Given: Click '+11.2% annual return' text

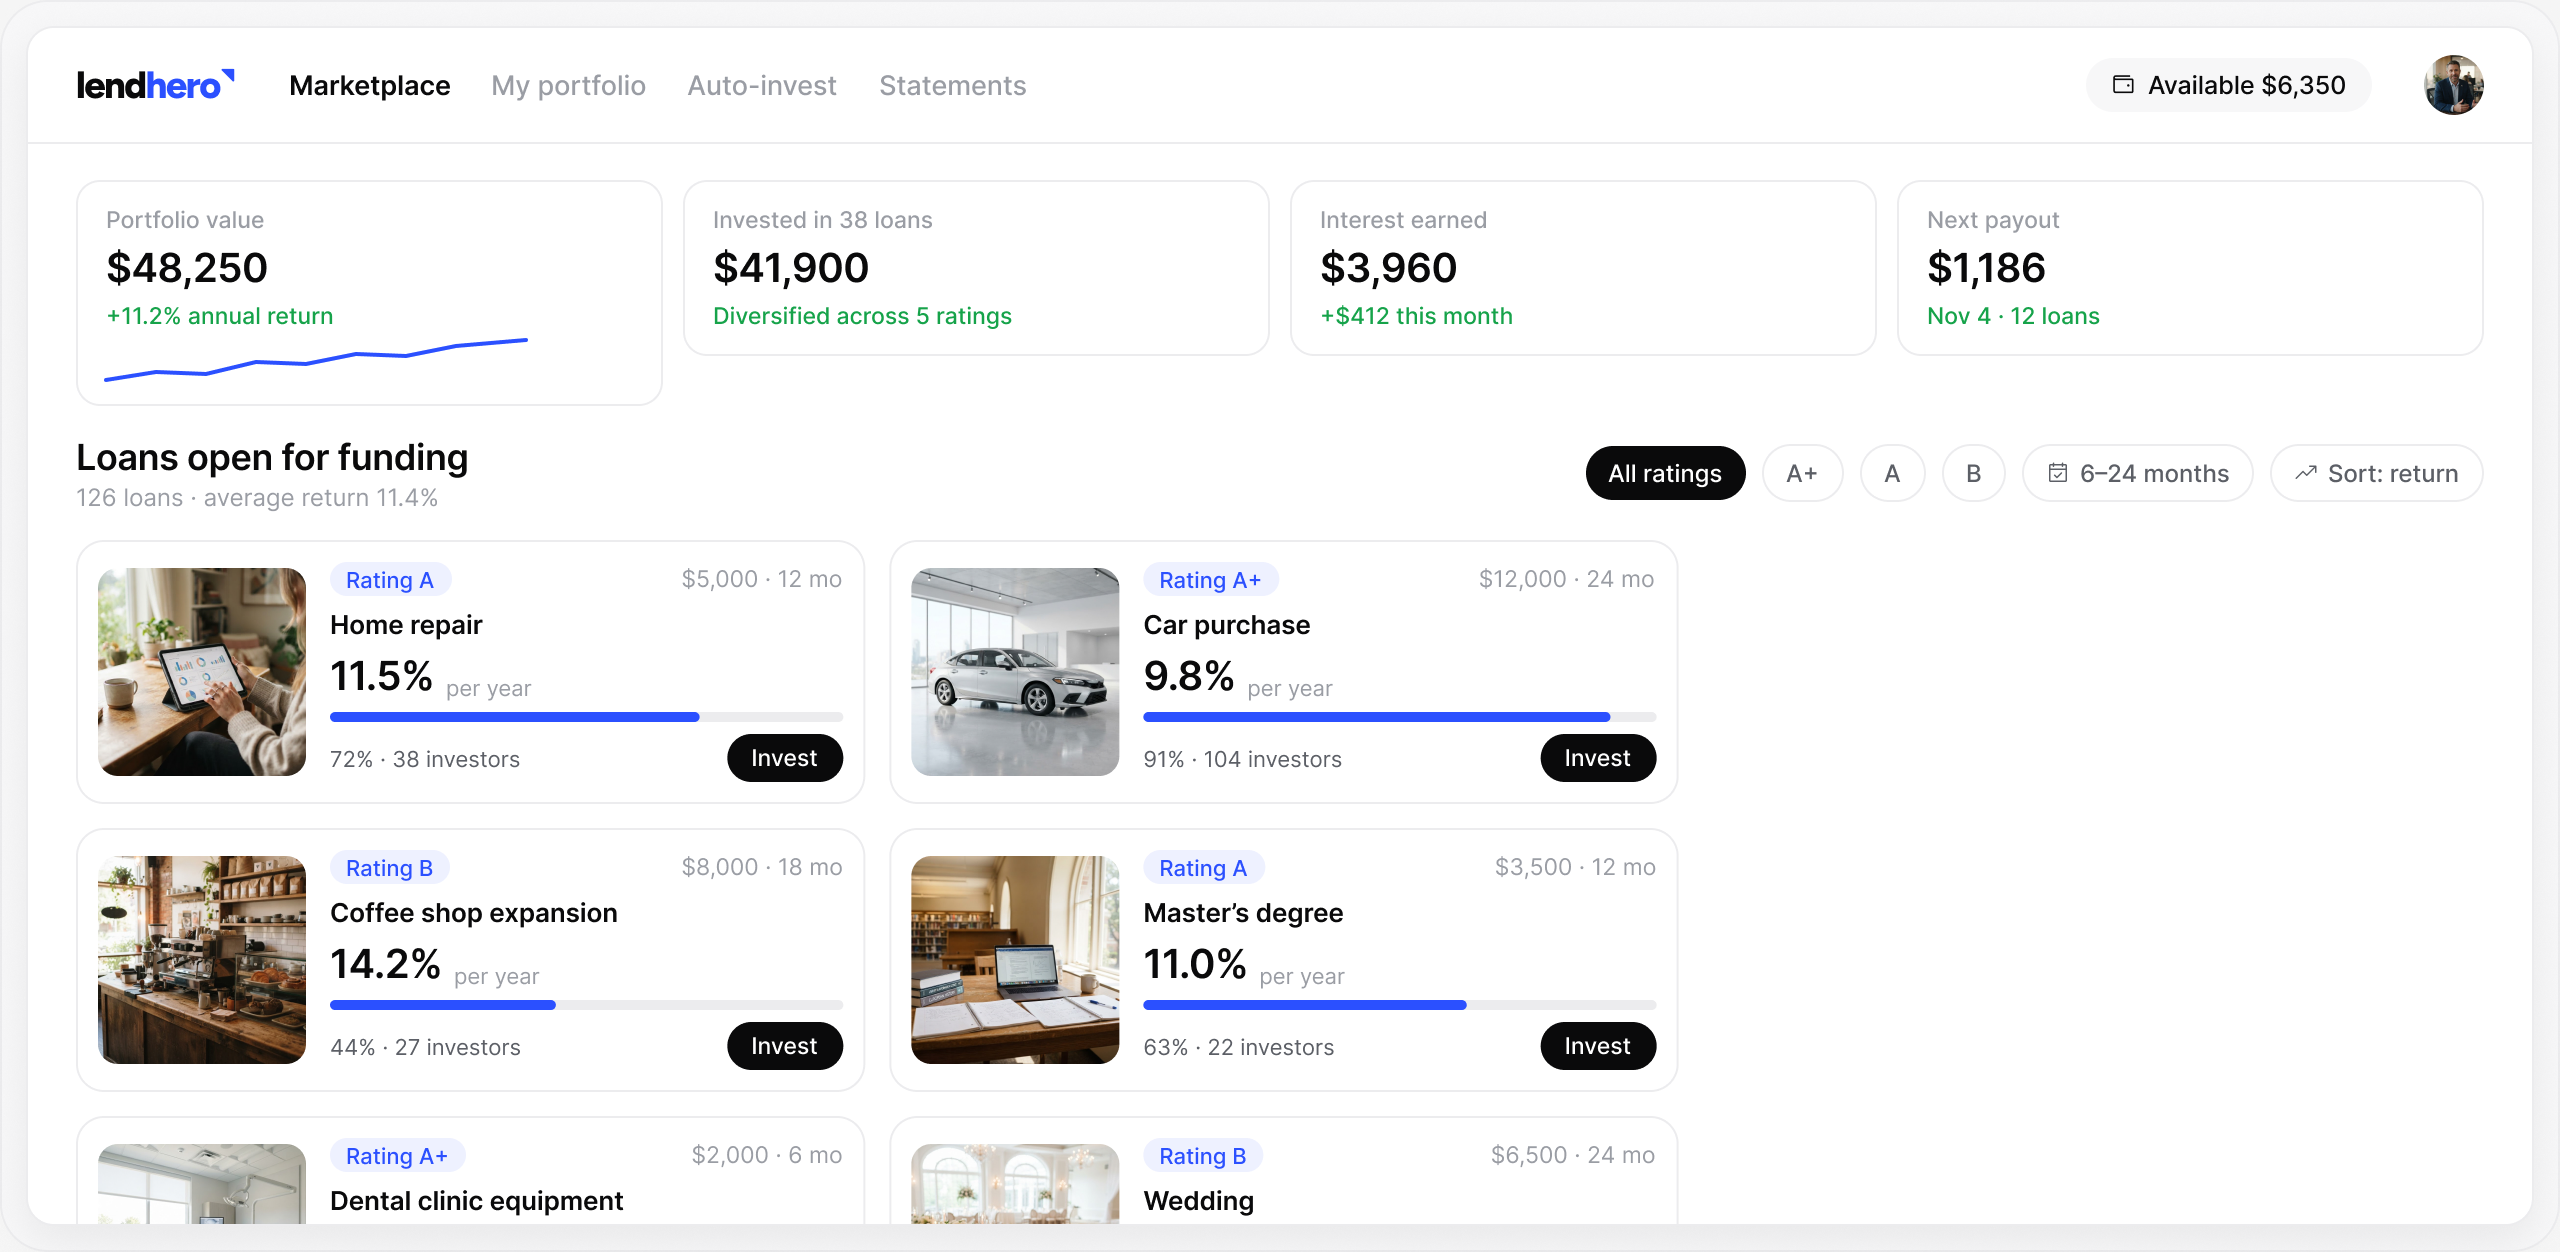Looking at the screenshot, I should (x=220, y=316).
